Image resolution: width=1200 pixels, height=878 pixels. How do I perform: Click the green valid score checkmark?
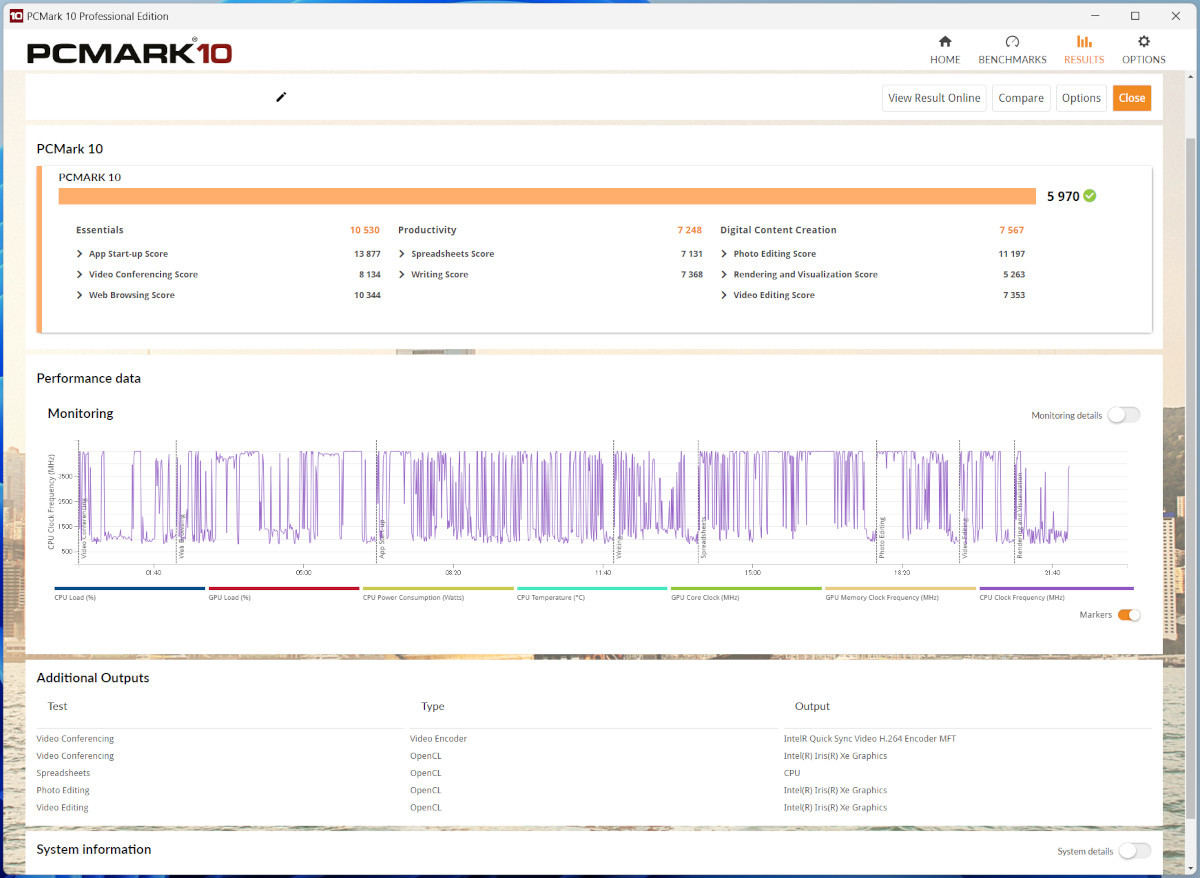pos(1089,196)
